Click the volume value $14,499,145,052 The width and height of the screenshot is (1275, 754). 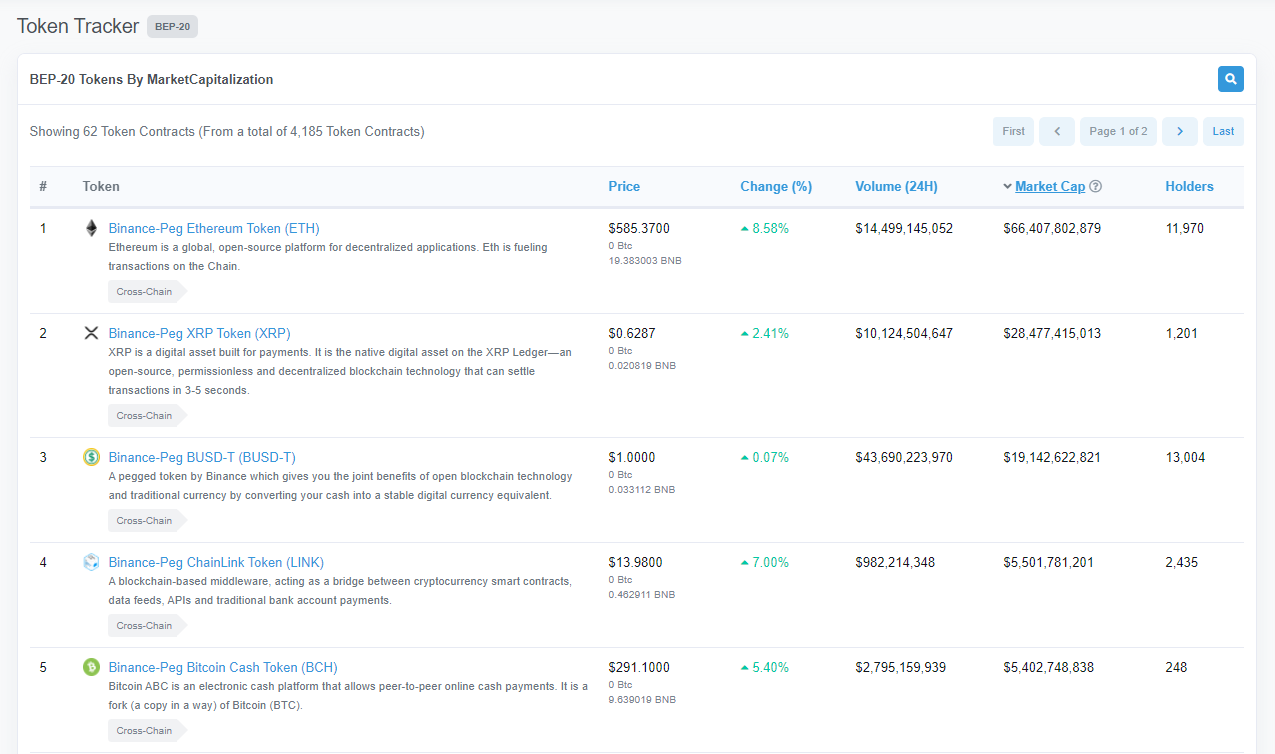[x=904, y=228]
